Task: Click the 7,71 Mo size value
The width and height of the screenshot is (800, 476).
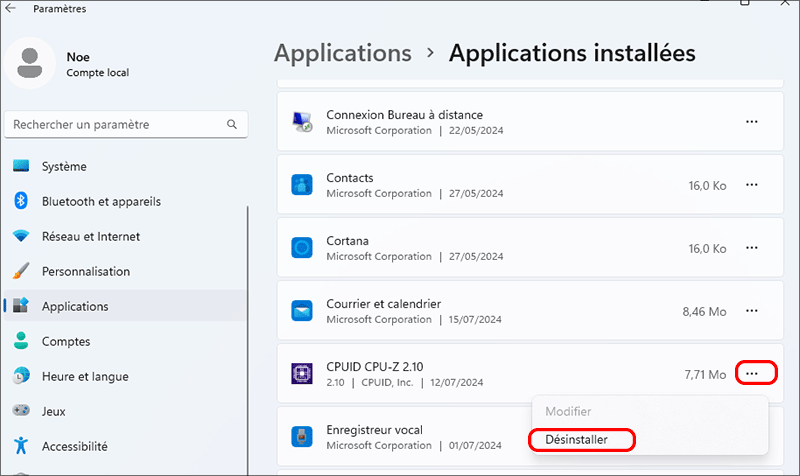Action: (705, 374)
